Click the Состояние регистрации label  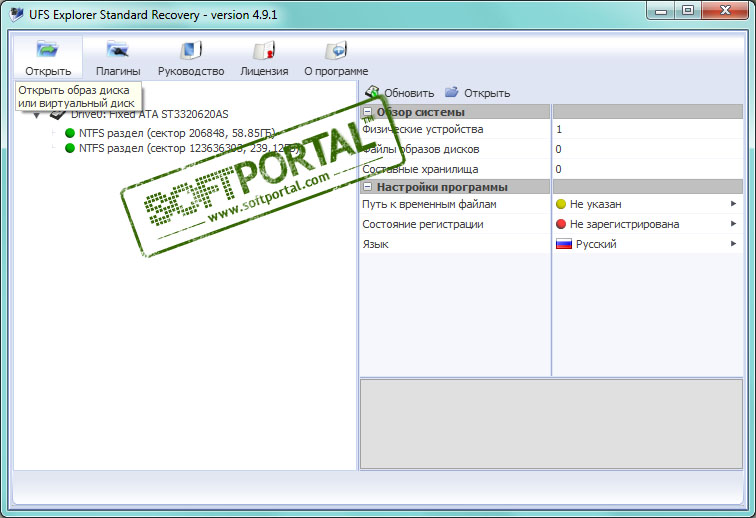tap(423, 224)
